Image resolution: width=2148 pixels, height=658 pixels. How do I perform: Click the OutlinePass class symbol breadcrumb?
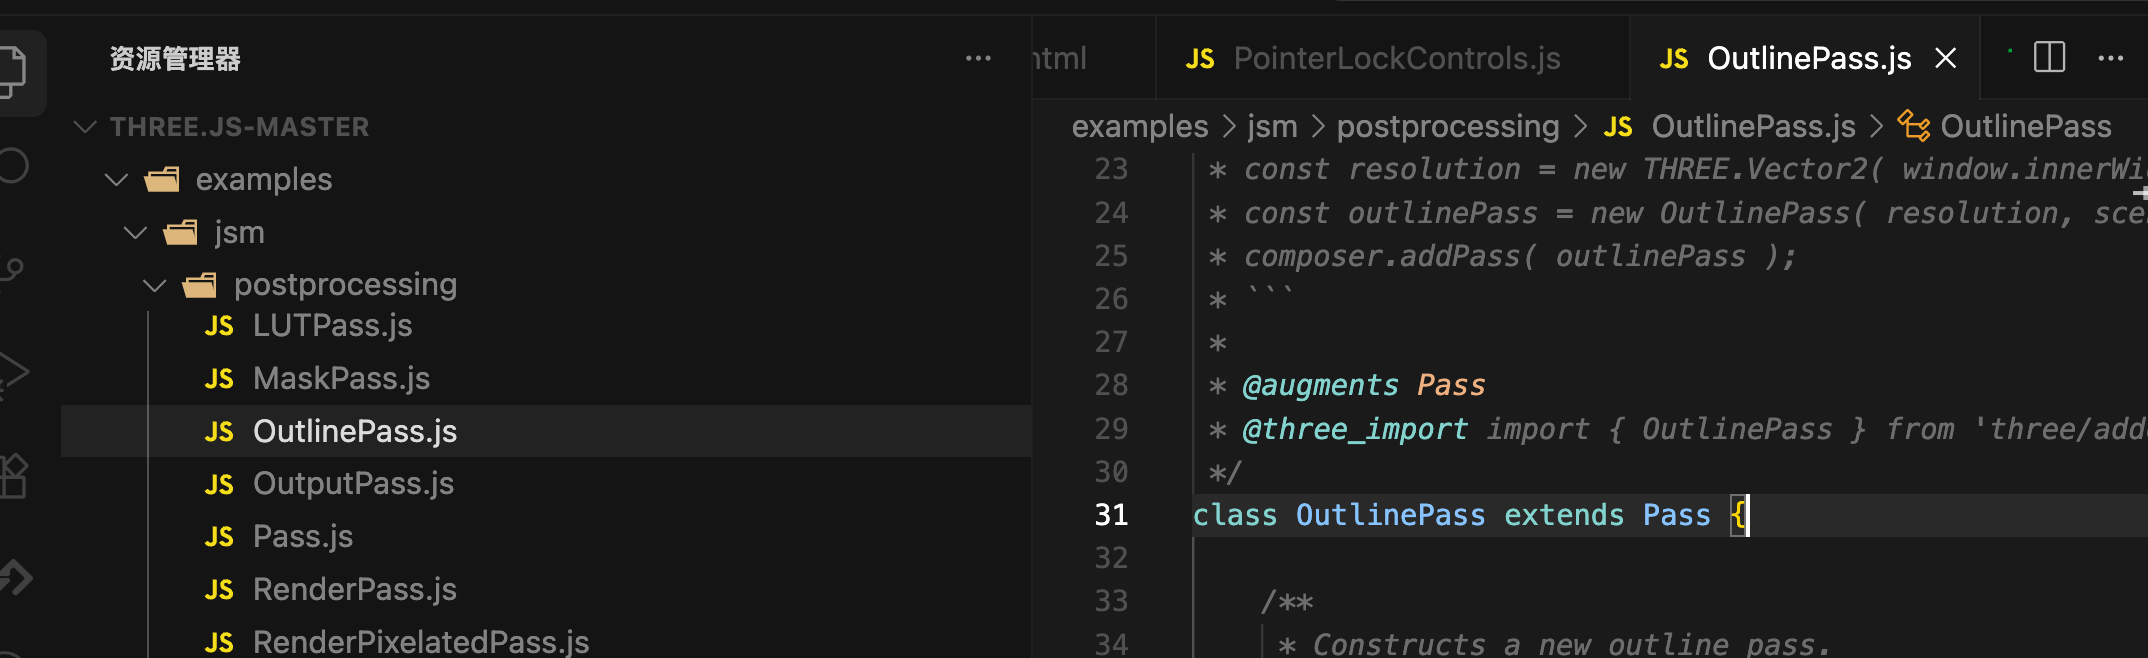pos(2025,127)
